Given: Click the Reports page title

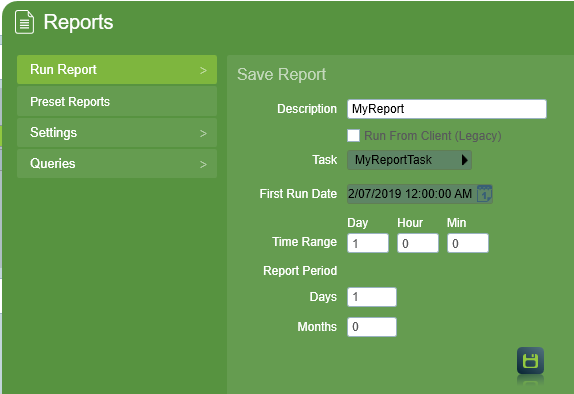Looking at the screenshot, I should (78, 22).
